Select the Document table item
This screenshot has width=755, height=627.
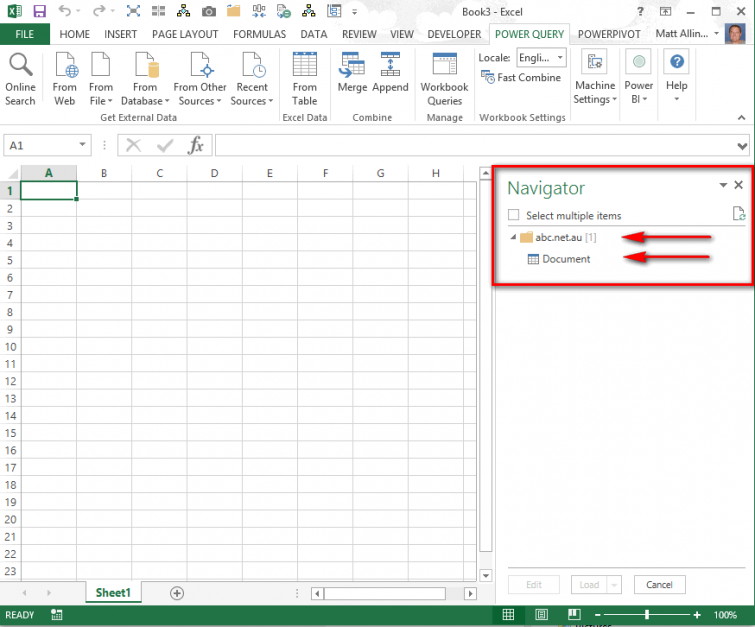(x=559, y=259)
